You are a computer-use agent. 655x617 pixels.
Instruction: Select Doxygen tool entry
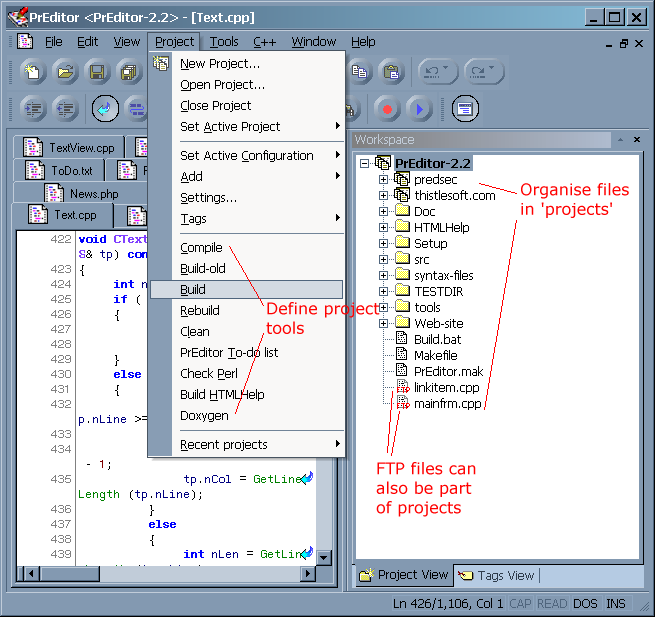246,416
